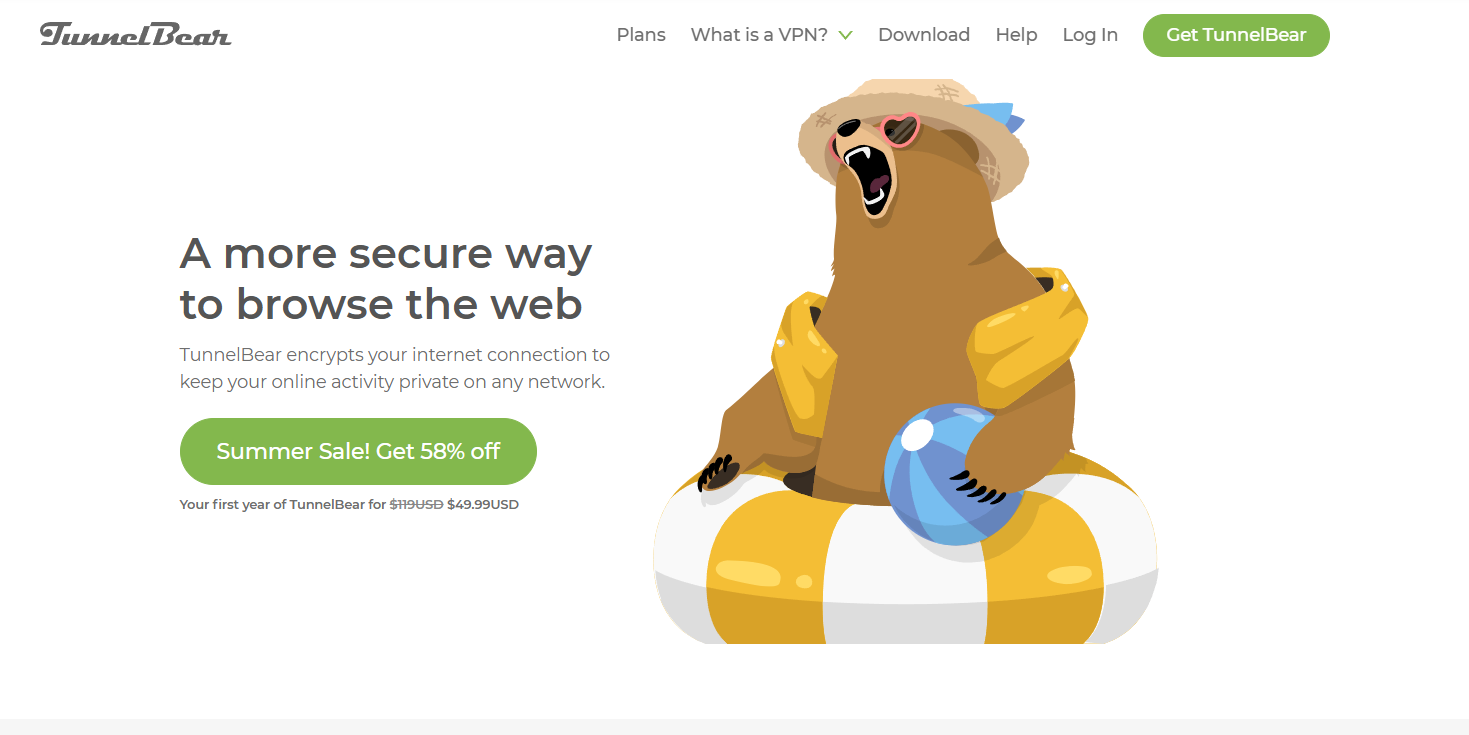Click the crossed-out $119USD price
1469x735 pixels.
click(416, 504)
